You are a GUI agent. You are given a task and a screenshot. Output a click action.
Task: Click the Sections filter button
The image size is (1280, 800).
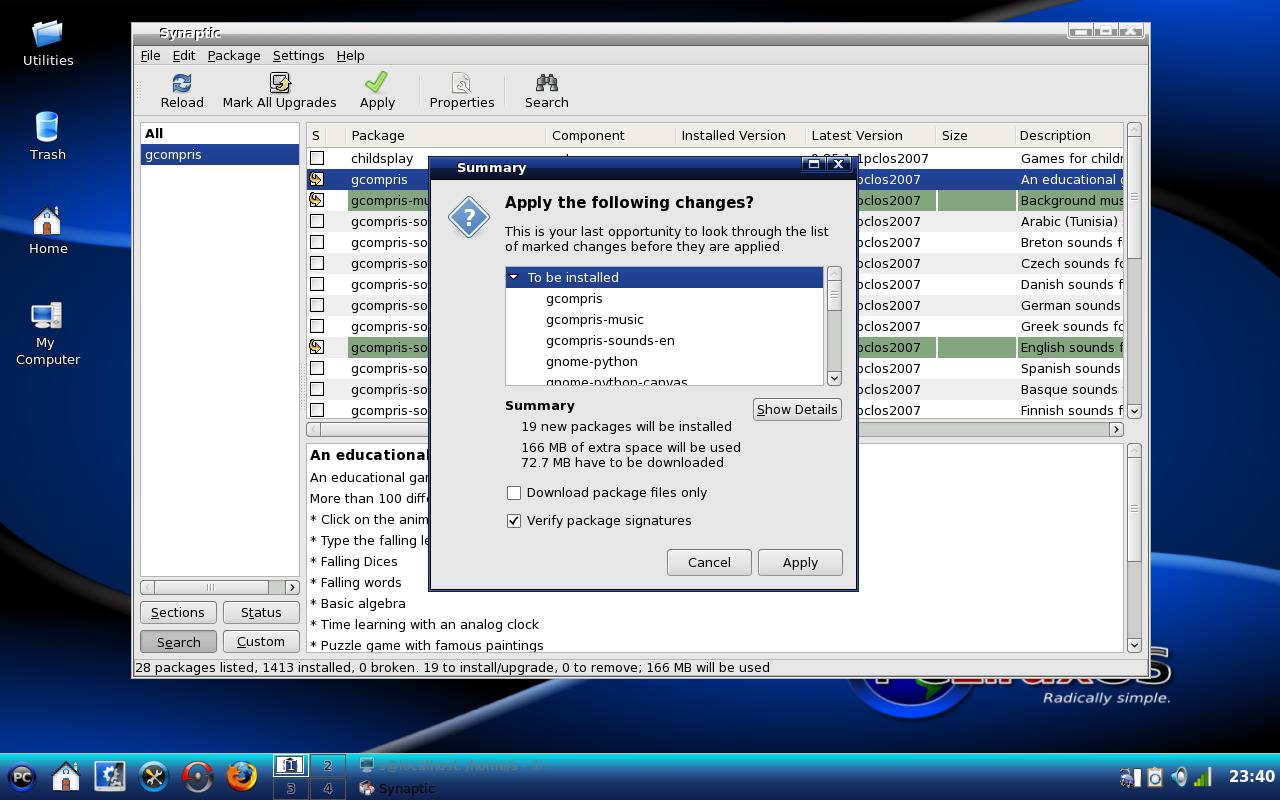point(178,613)
